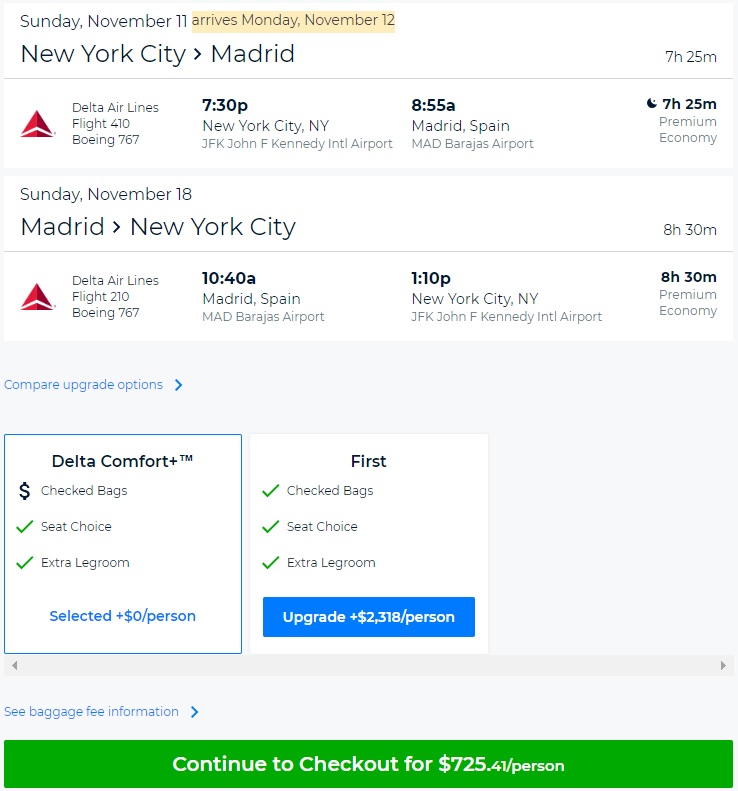Open Compare upgrade options link
This screenshot has height=791, width=738.
pyautogui.click(x=83, y=385)
